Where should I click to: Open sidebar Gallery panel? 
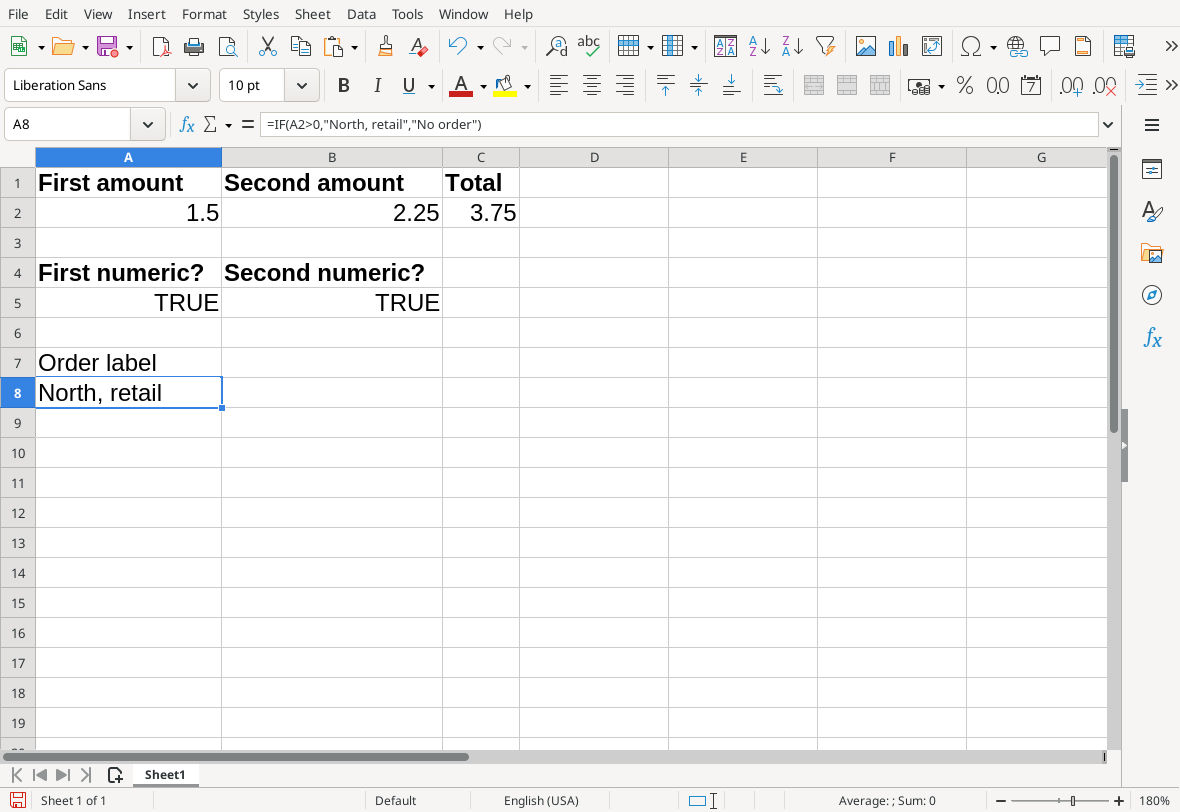(1151, 253)
